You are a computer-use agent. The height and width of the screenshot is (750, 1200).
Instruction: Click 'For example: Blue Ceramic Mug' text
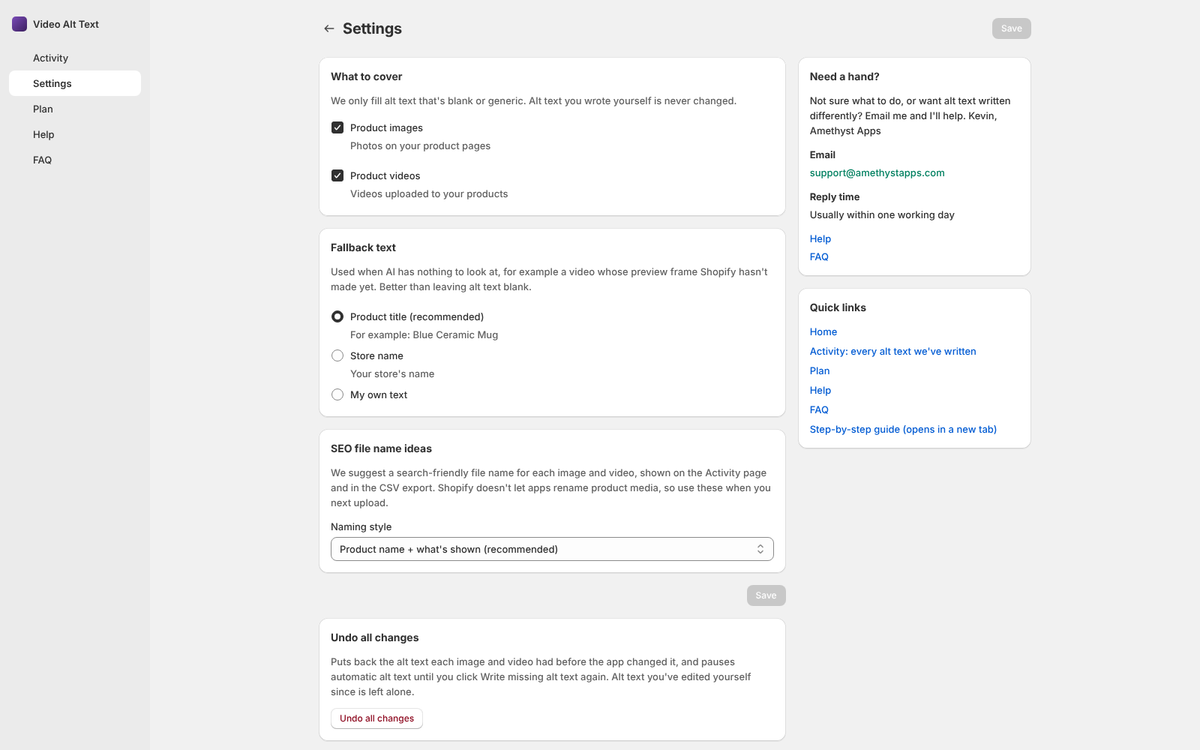(x=424, y=335)
